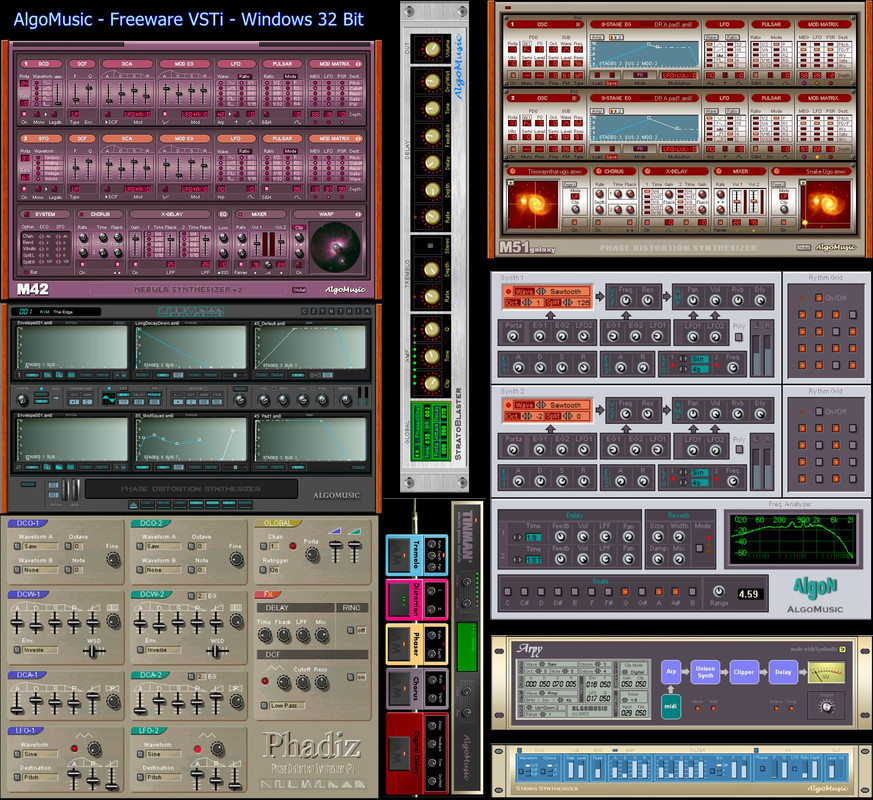Click the Reverb Mode button in Algon
This screenshot has height=800, width=873.
(700, 548)
